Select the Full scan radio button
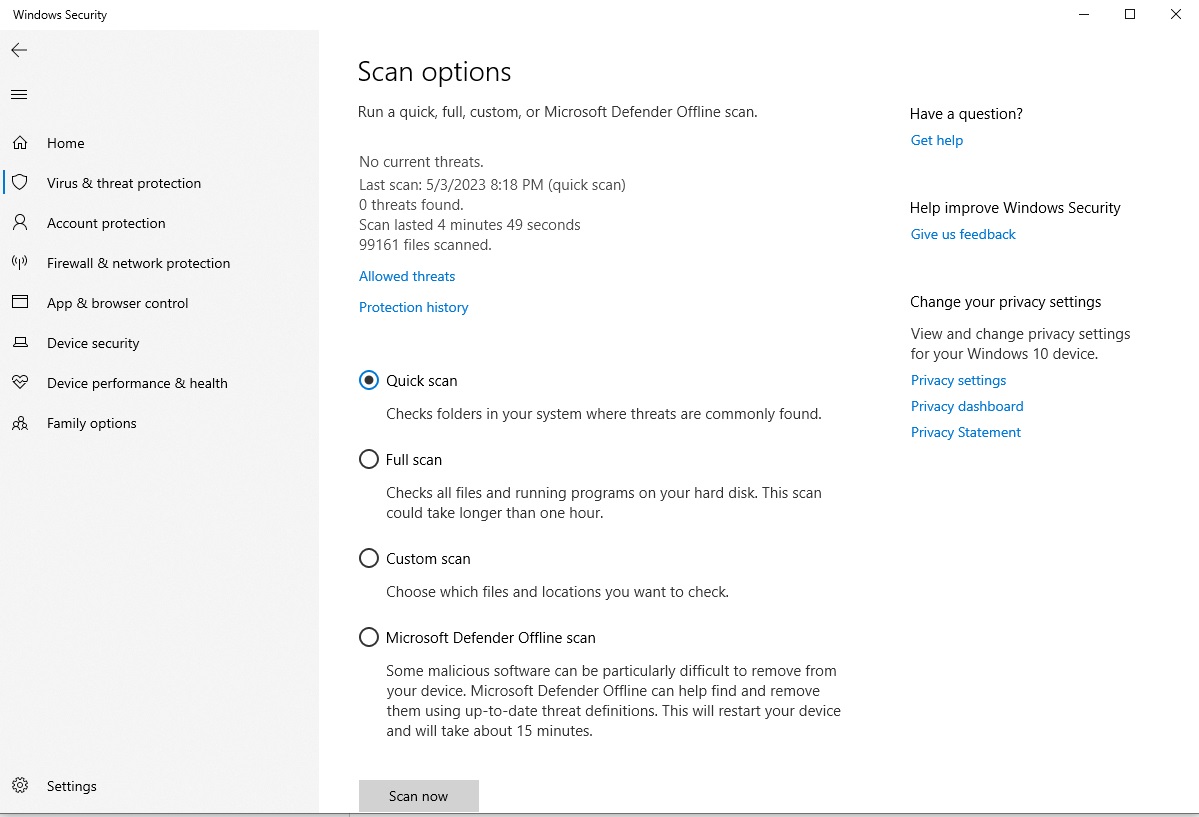The height and width of the screenshot is (817, 1199). coord(369,460)
